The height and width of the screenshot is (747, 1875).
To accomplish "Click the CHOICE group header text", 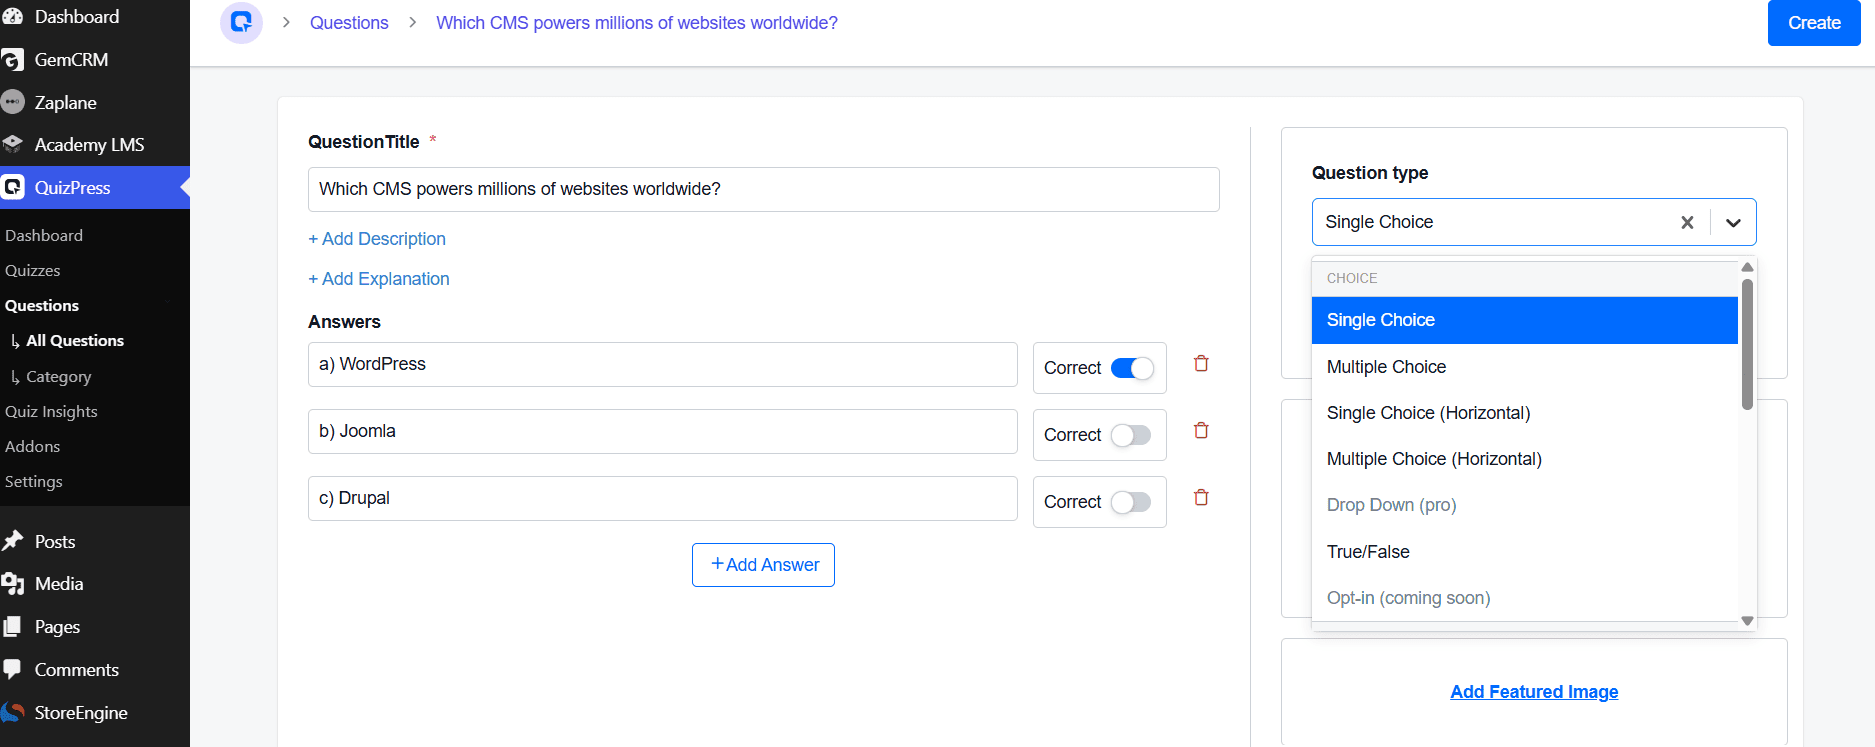I will coord(1352,278).
